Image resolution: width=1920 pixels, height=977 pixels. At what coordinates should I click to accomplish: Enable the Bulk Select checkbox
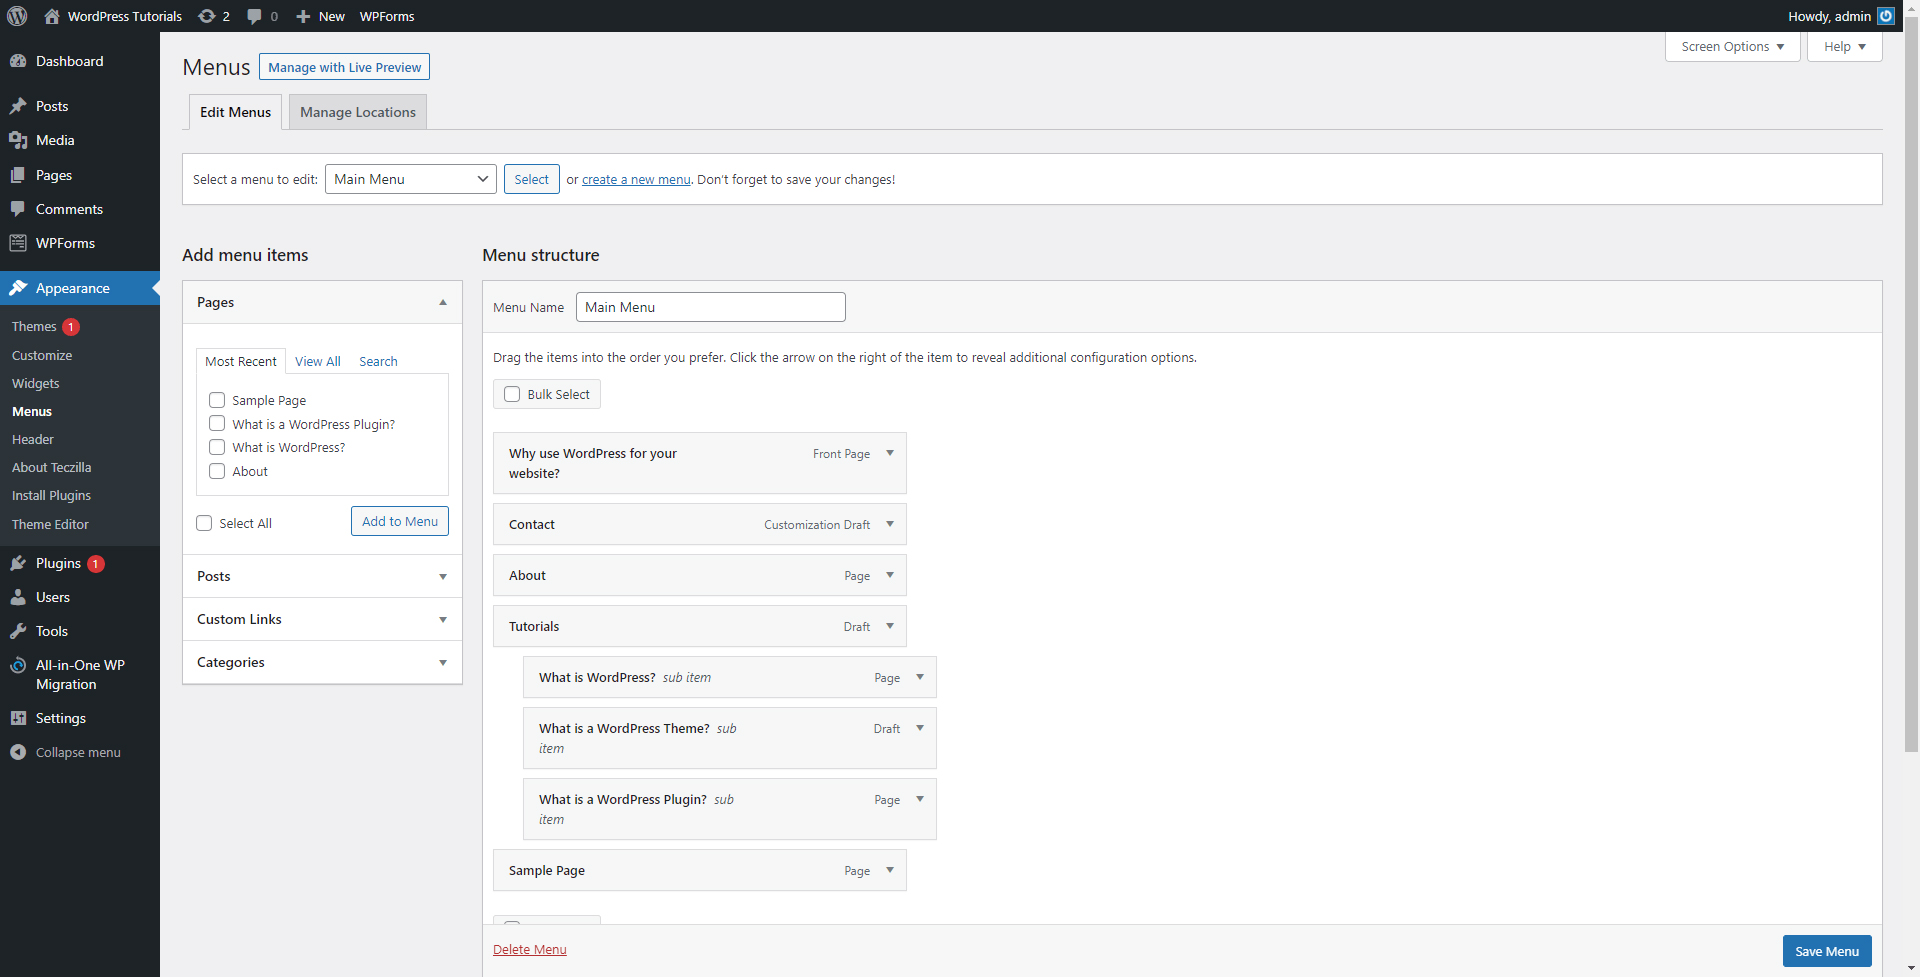pyautogui.click(x=512, y=394)
